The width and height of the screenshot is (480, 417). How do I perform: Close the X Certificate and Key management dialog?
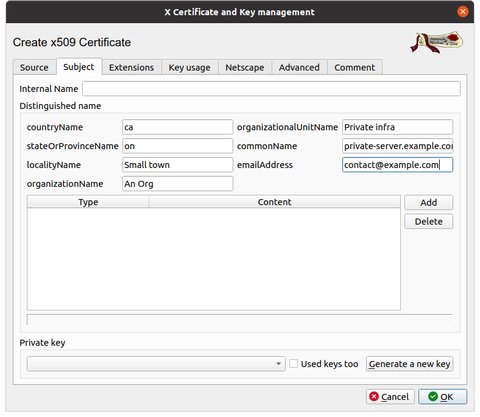462,12
